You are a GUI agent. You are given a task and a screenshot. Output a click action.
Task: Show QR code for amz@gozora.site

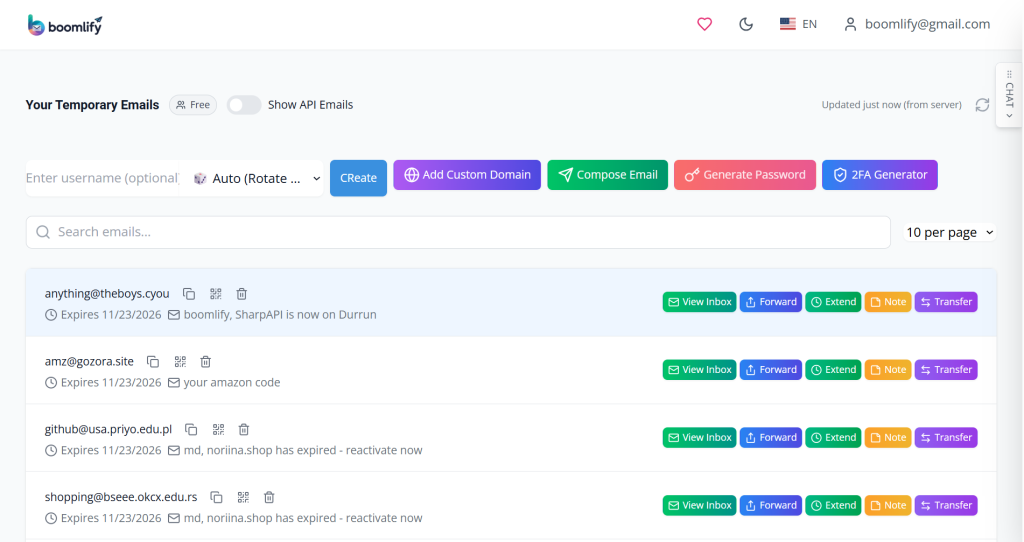[180, 362]
